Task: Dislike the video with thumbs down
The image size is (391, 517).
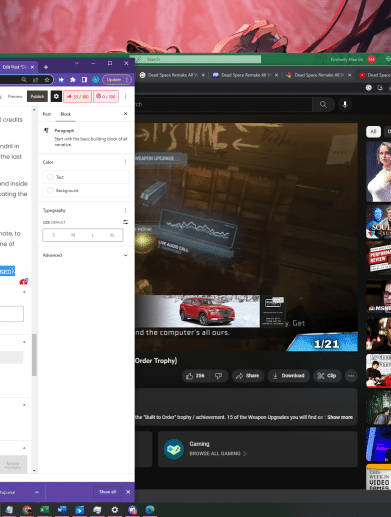Action: (x=219, y=376)
